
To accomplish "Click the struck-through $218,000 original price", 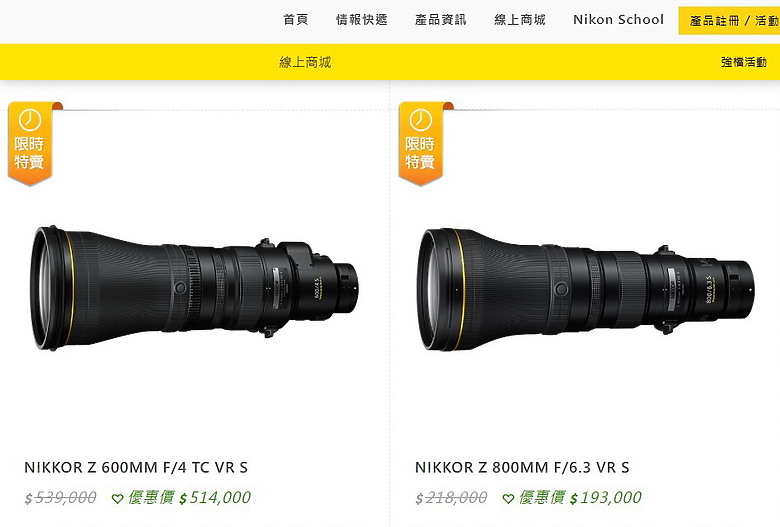I will tap(451, 498).
